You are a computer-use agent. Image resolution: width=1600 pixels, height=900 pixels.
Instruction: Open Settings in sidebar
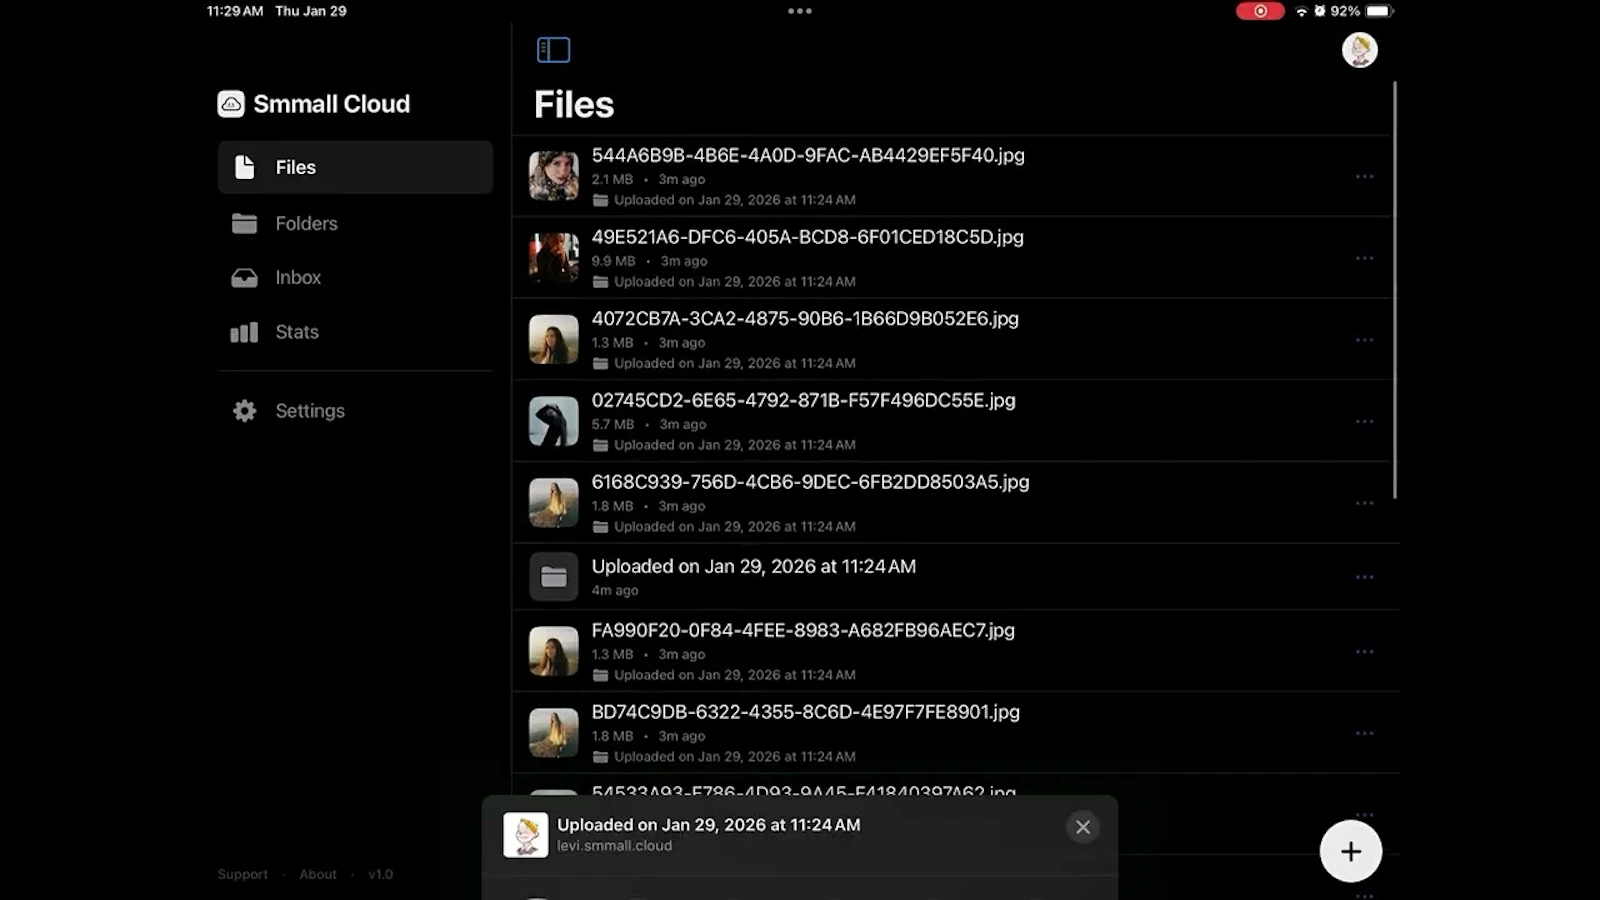click(355, 411)
